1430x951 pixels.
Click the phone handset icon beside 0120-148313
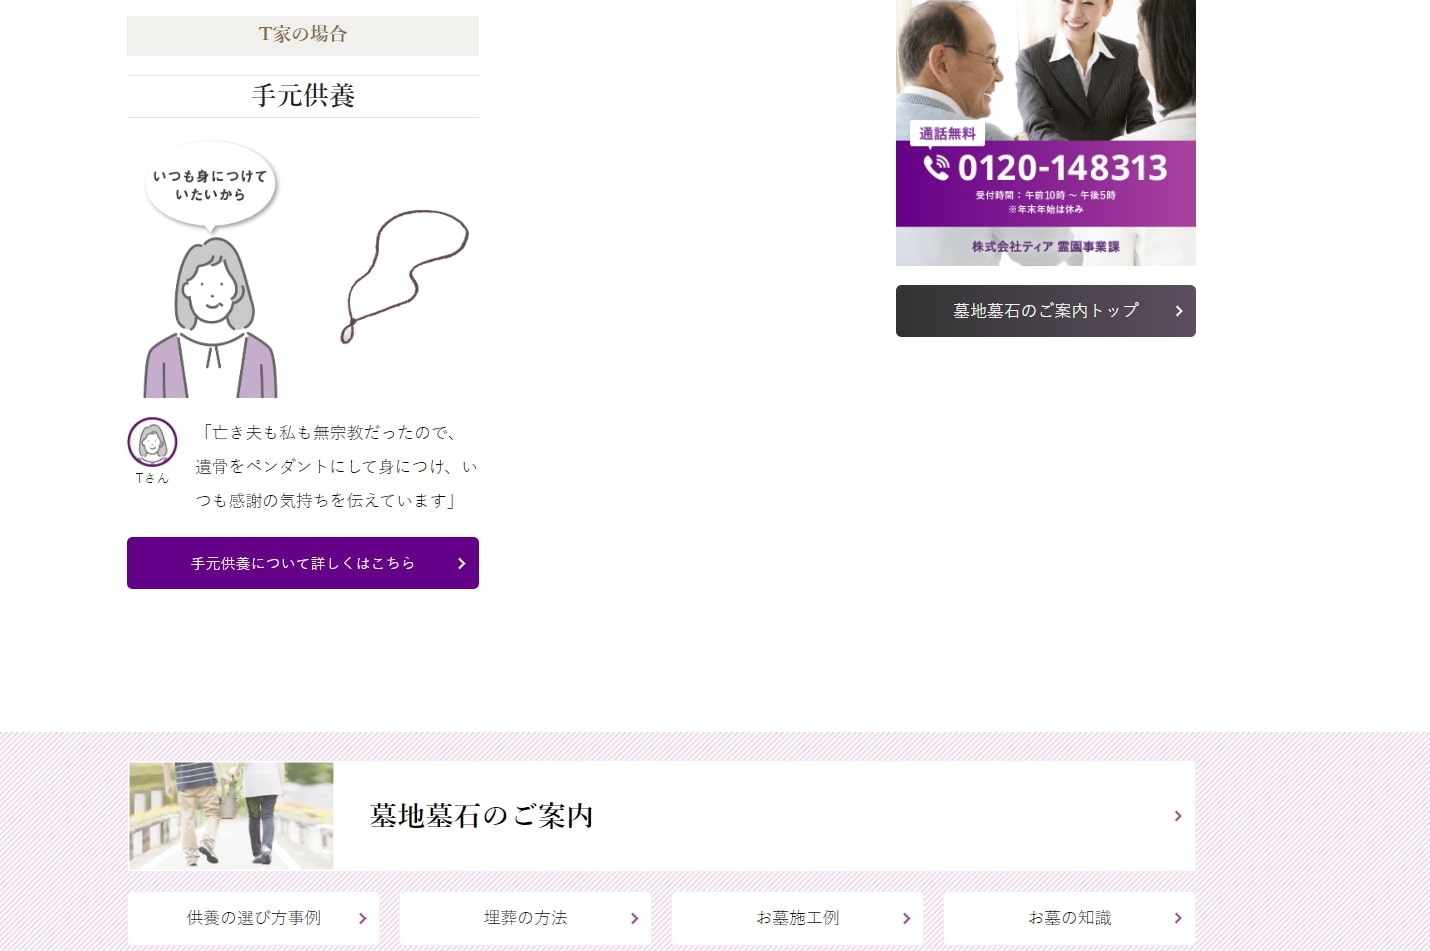[936, 167]
